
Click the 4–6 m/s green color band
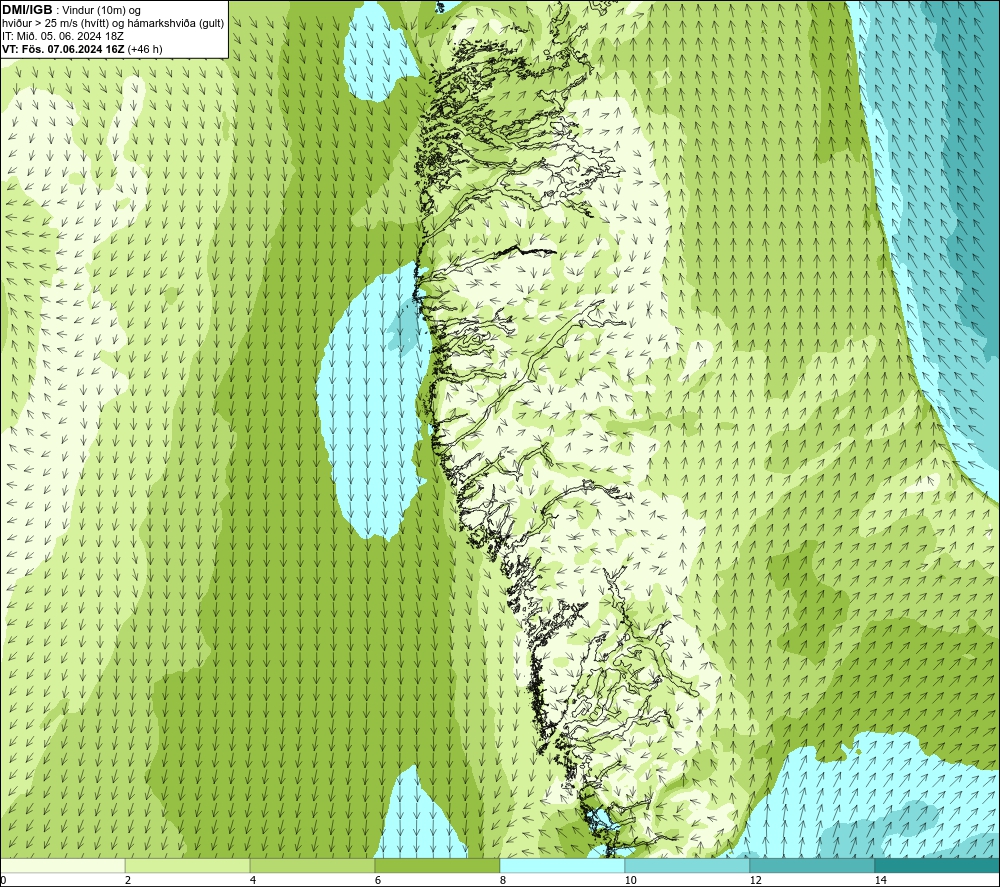[312, 865]
